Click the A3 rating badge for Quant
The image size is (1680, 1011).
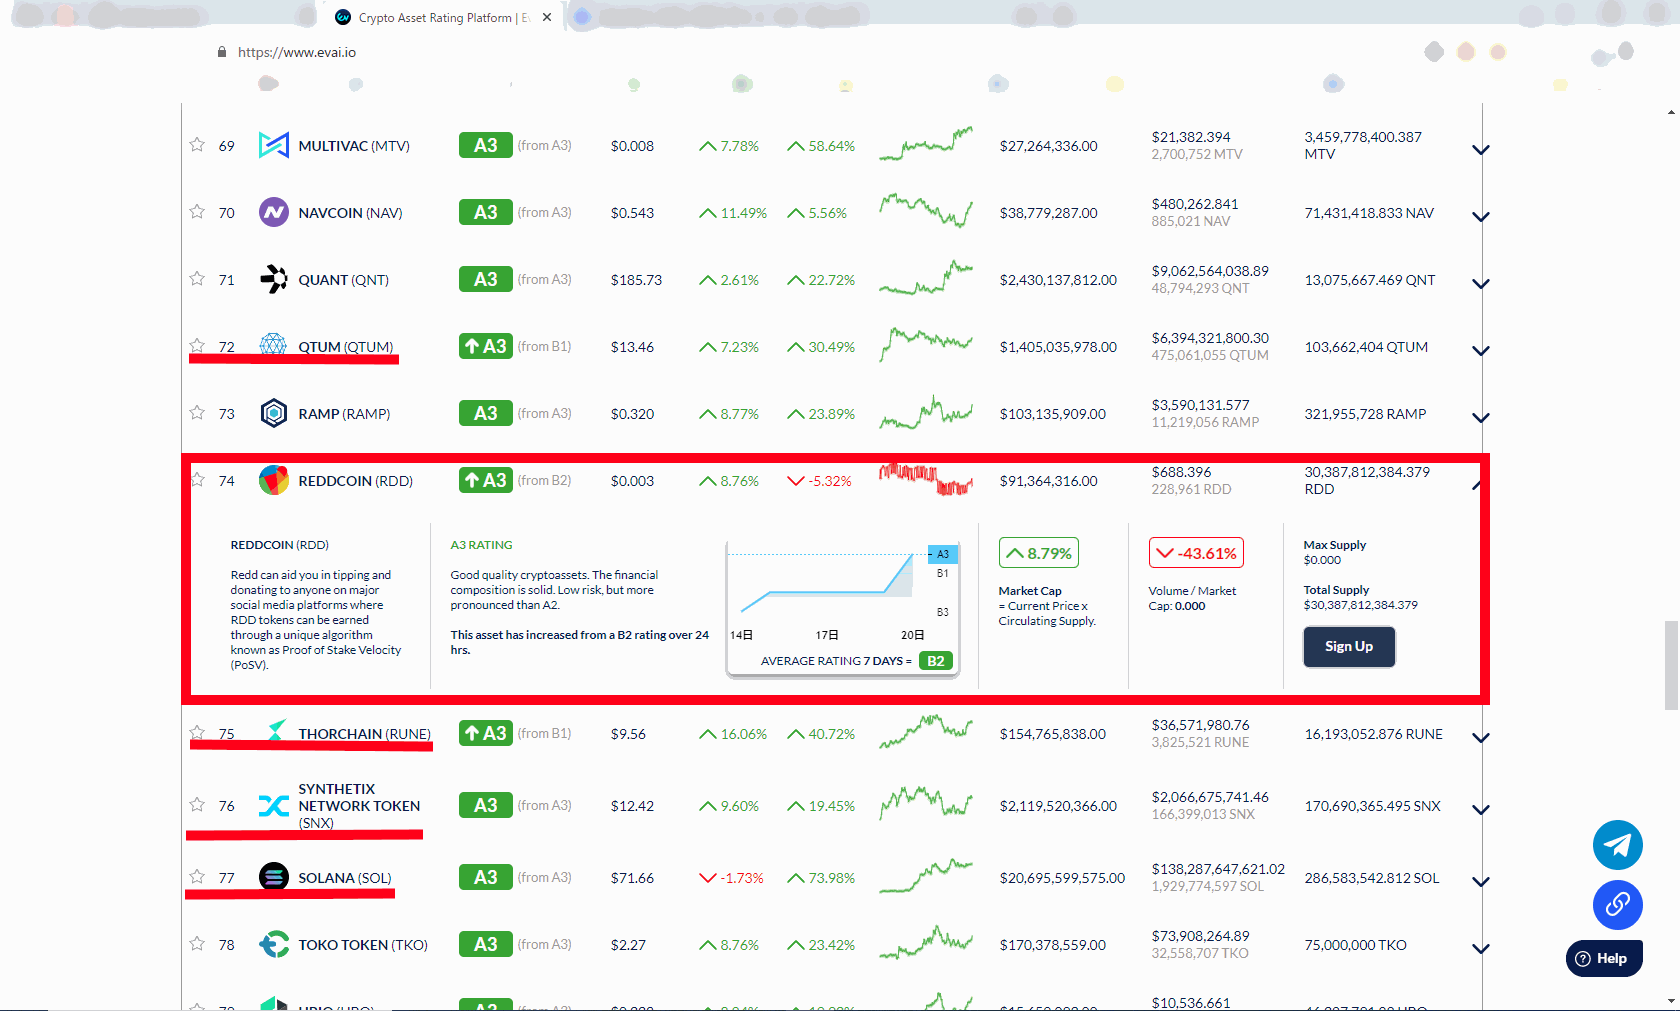tap(486, 280)
